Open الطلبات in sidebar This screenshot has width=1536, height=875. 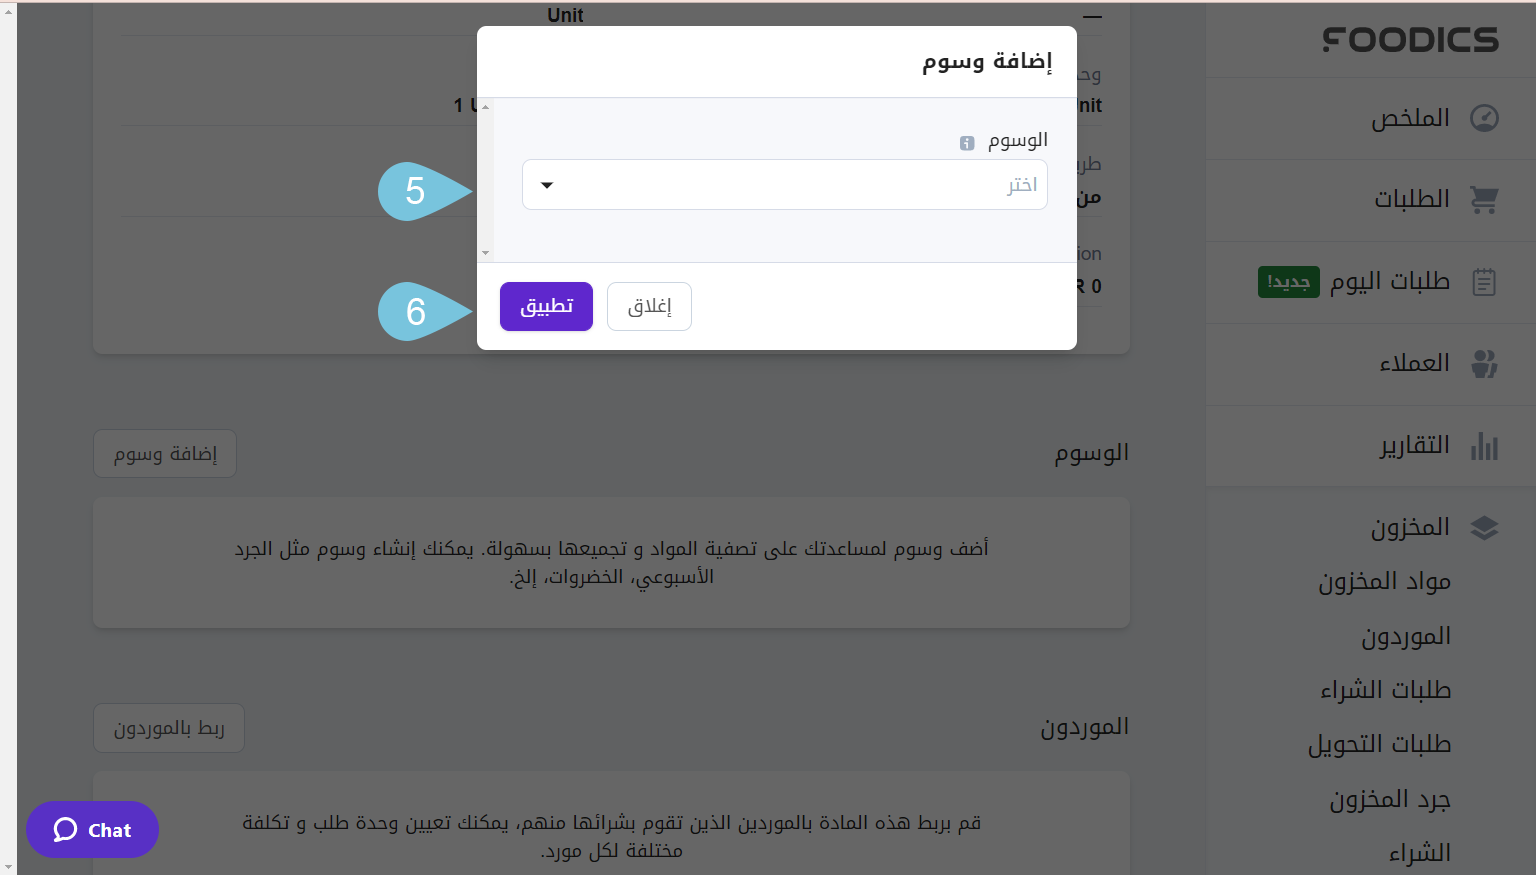coord(1412,200)
